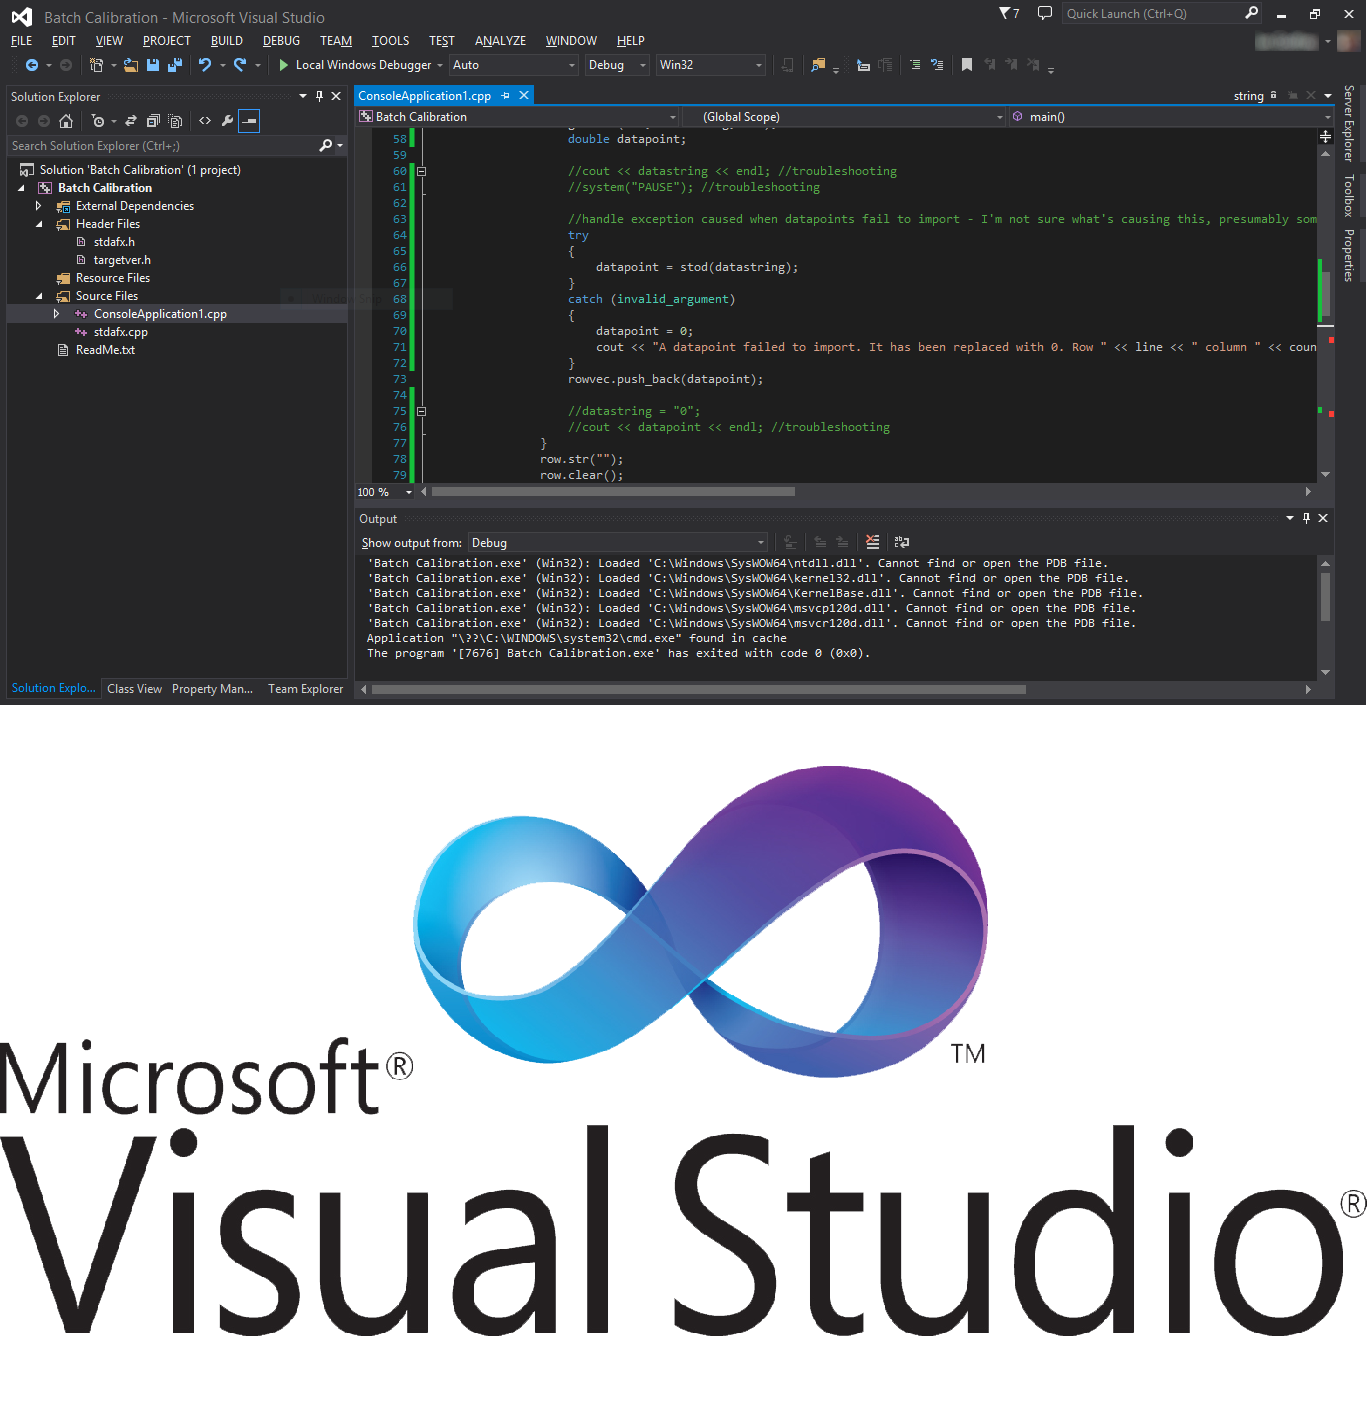Click Uncomment selected lines icon

point(937,65)
